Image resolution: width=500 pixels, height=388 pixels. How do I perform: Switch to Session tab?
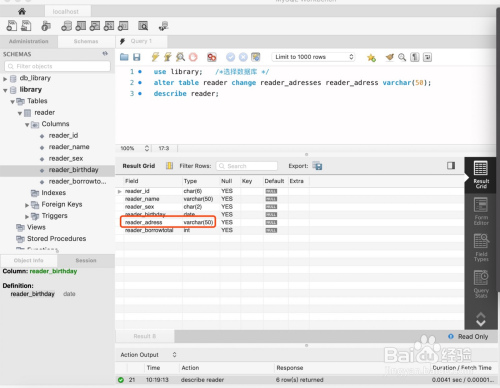pyautogui.click(x=86, y=260)
